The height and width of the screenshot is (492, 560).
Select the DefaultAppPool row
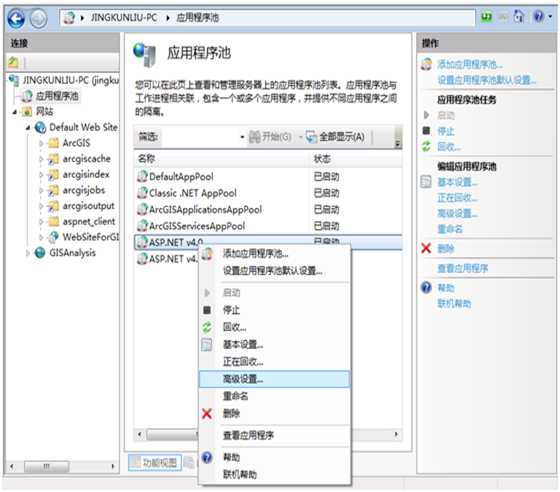(268, 176)
